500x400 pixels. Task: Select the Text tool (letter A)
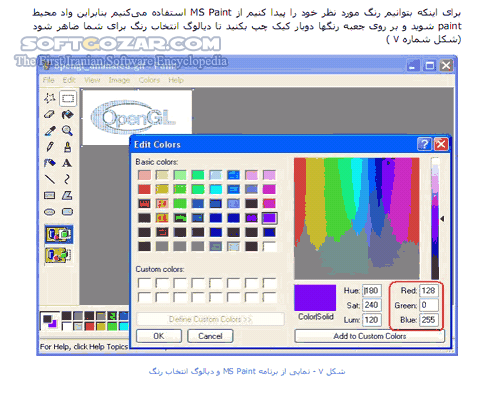pyautogui.click(x=67, y=163)
